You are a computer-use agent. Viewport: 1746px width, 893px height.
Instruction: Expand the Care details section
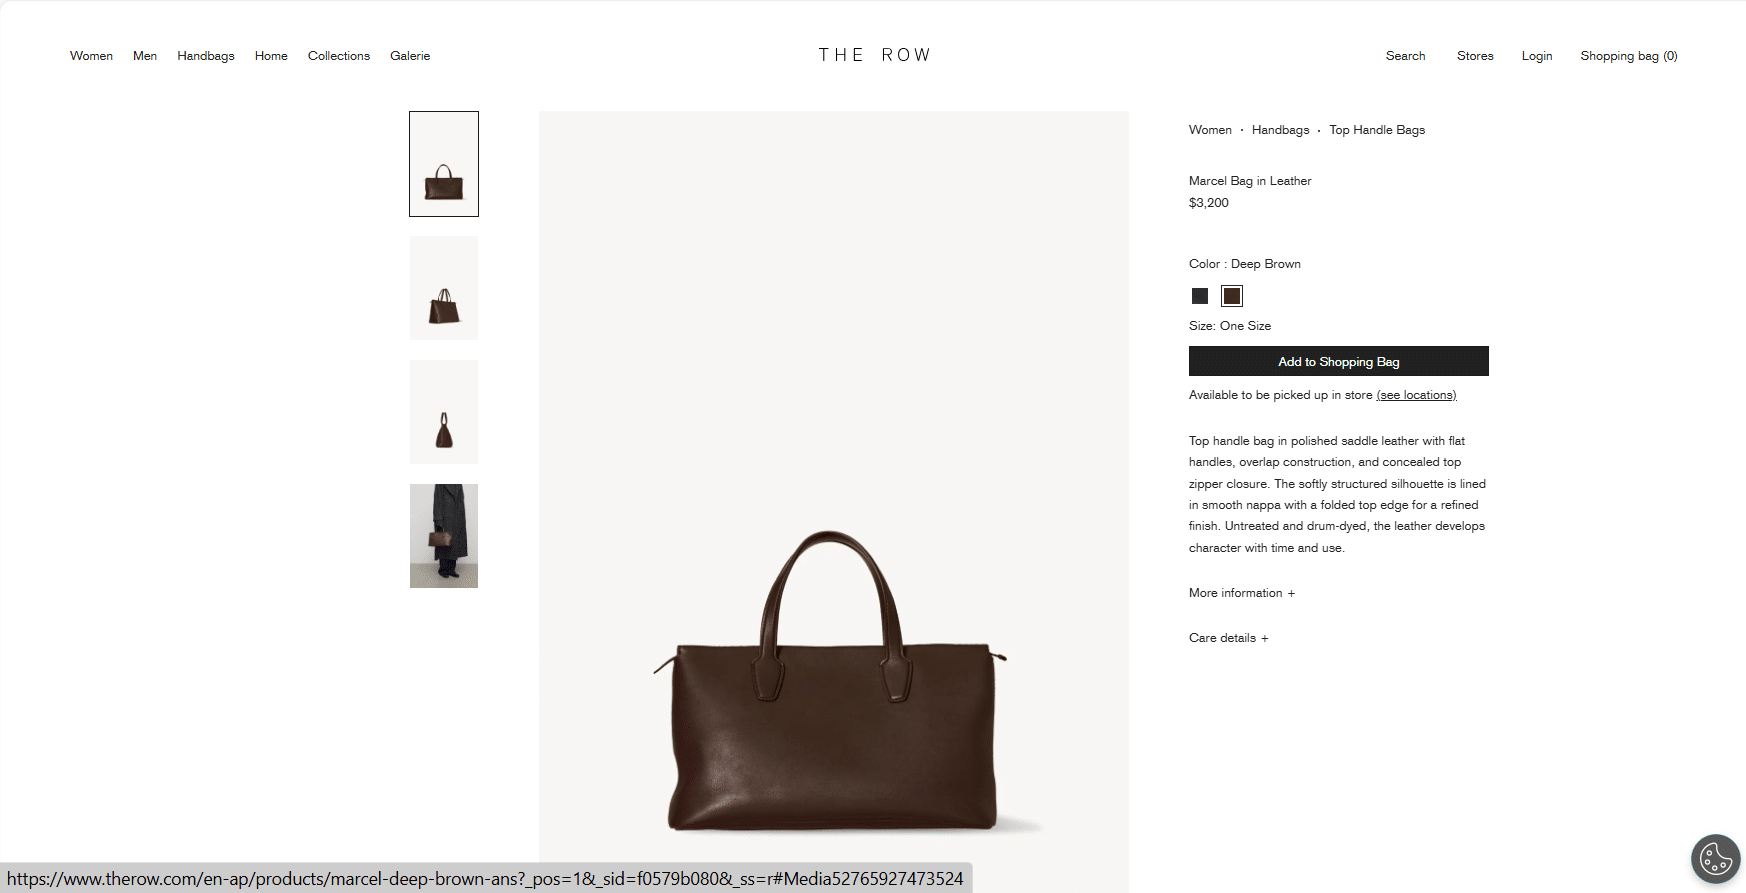coord(1229,638)
